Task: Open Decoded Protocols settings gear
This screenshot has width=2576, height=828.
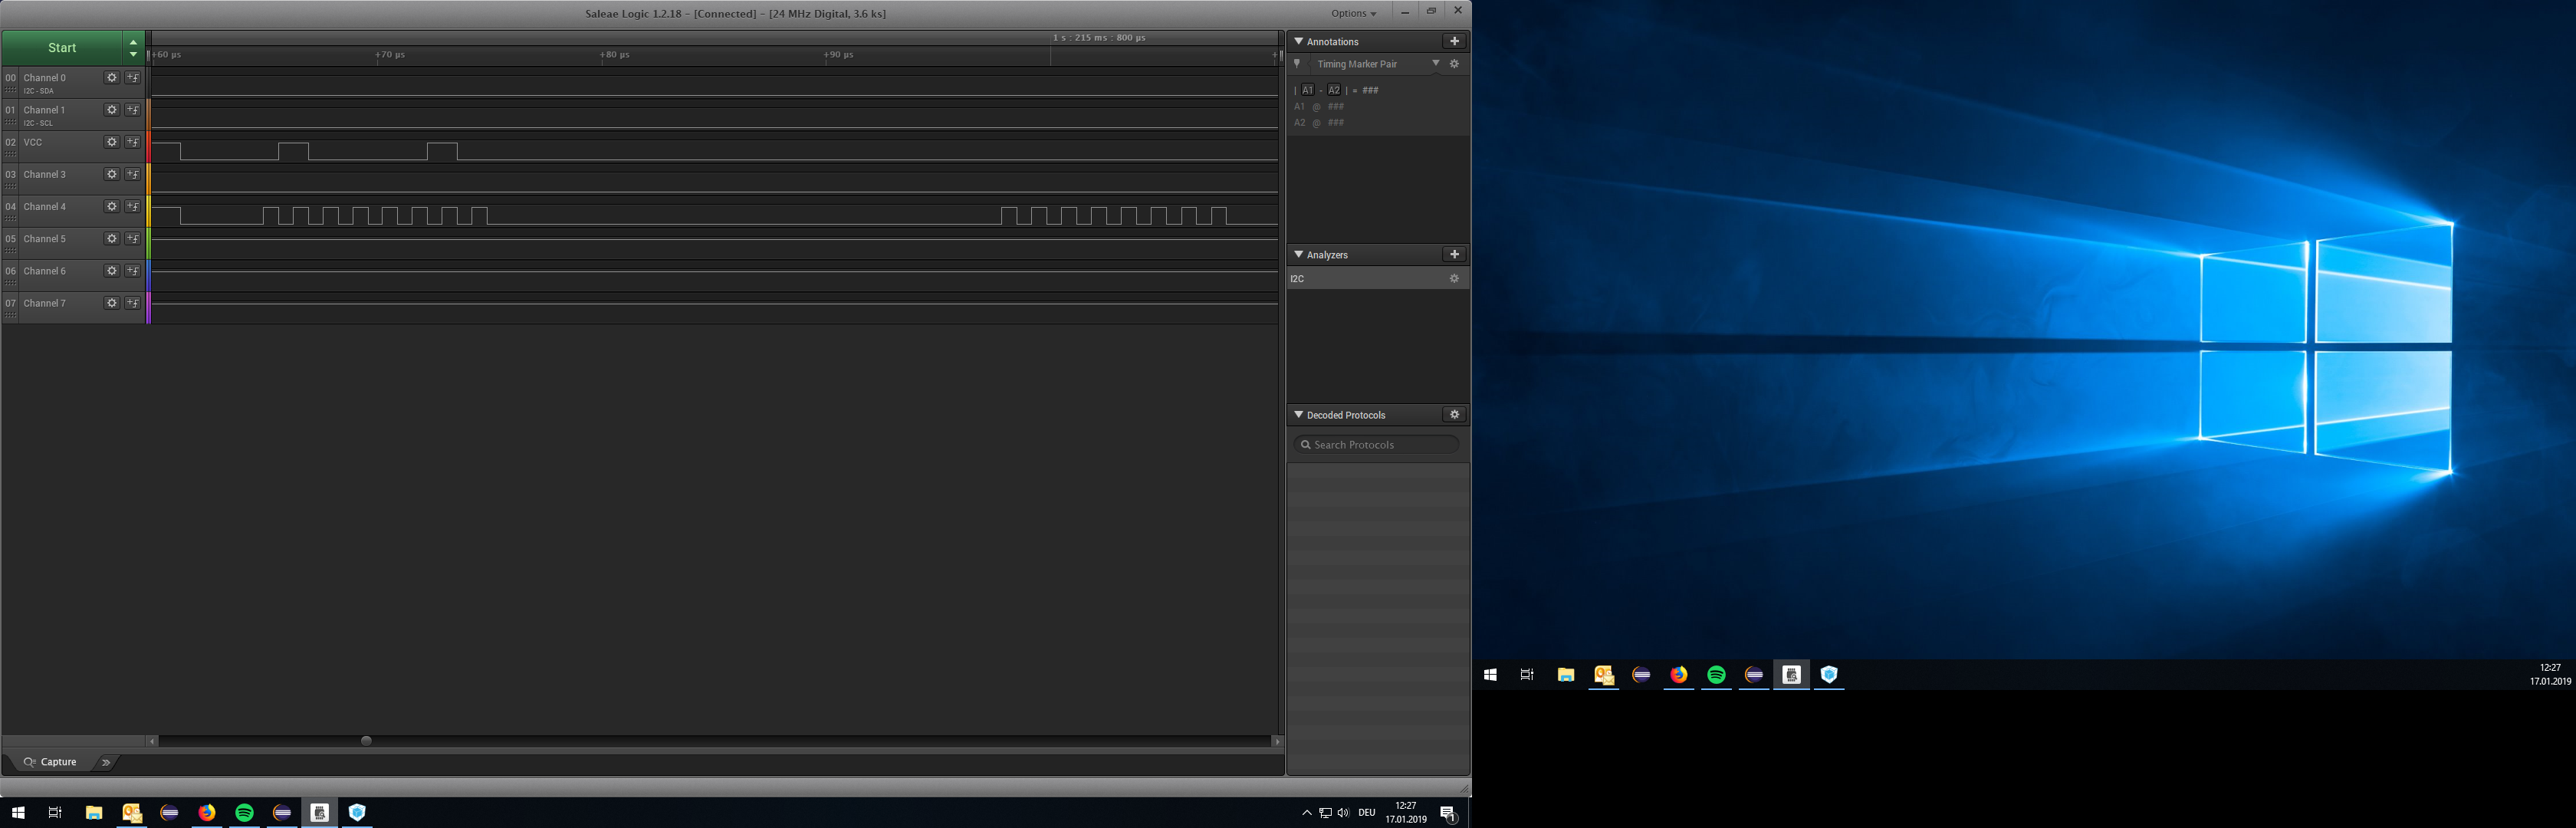Action: [1454, 415]
